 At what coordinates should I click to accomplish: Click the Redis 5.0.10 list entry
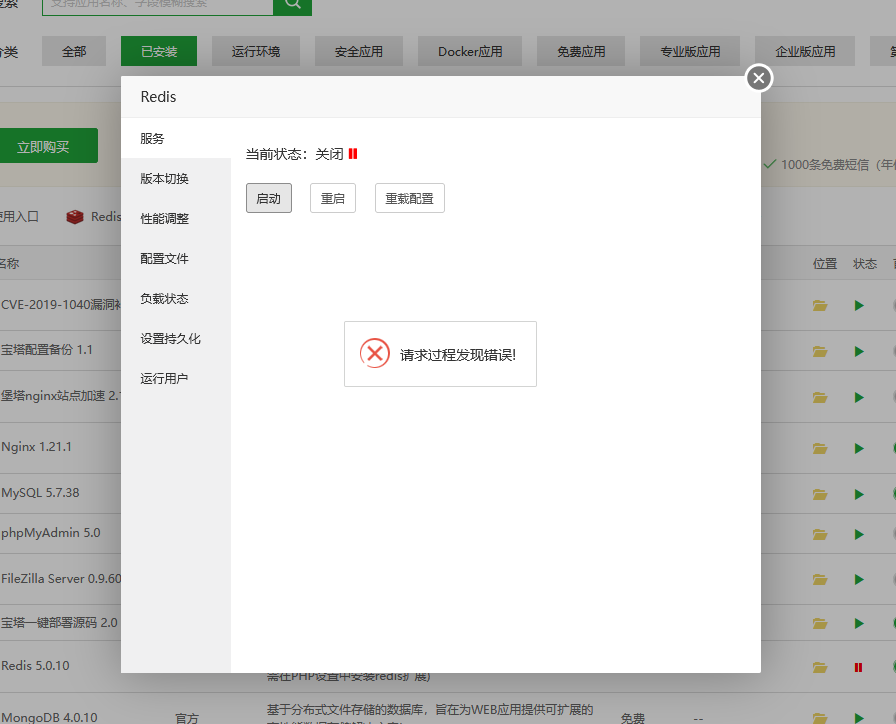(35, 666)
